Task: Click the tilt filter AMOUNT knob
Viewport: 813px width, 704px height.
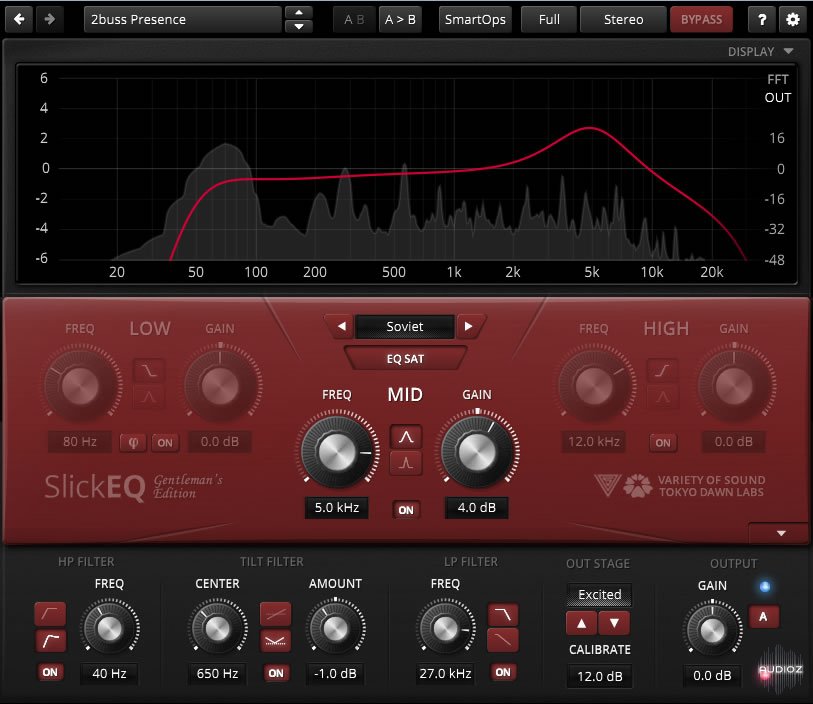Action: click(x=335, y=628)
